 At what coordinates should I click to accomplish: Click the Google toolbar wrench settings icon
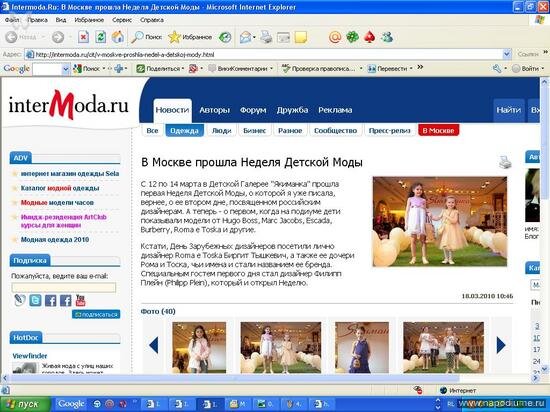[497, 69]
